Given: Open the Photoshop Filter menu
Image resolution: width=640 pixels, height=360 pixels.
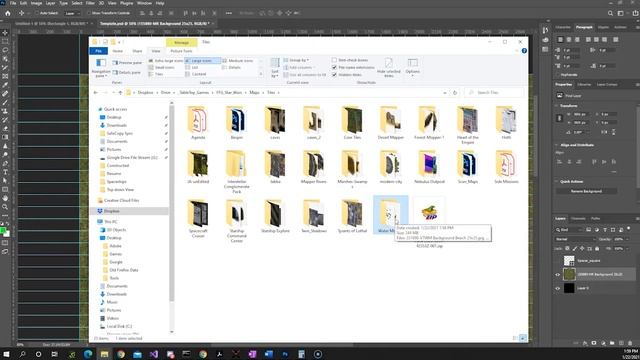Looking at the screenshot, I should coord(90,3).
